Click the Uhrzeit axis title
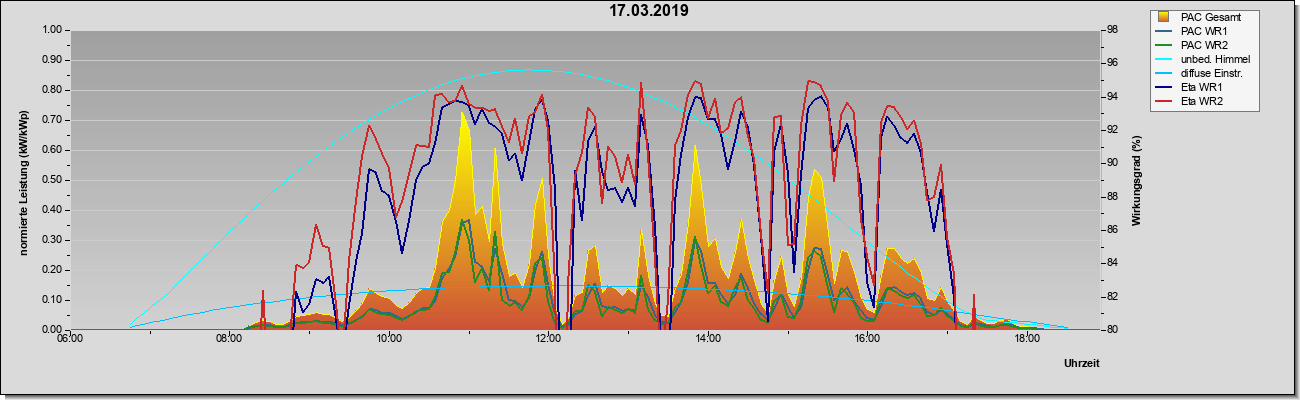Viewport: 1300px width, 400px height. tap(1081, 364)
